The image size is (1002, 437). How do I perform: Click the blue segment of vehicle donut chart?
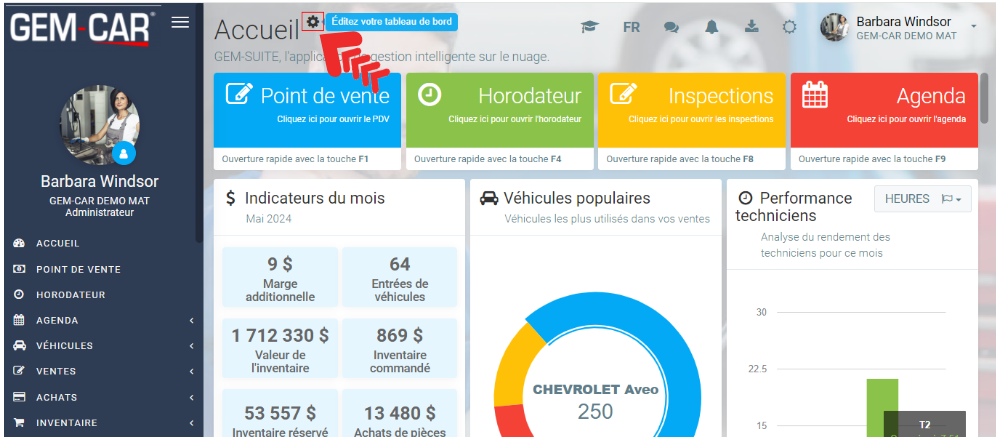tap(640, 330)
